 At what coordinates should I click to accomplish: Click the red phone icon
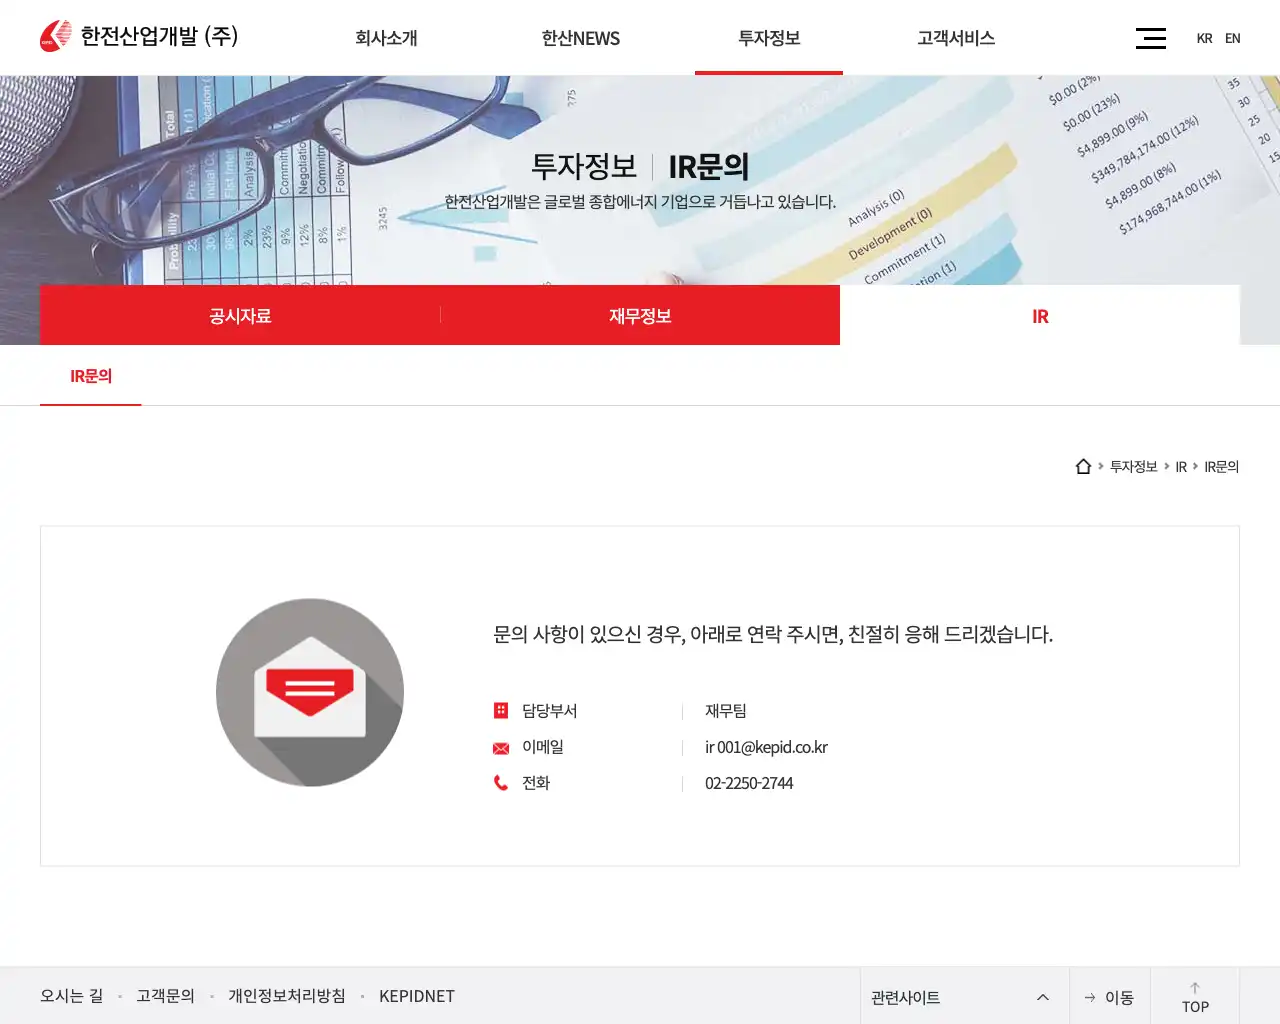coord(501,783)
